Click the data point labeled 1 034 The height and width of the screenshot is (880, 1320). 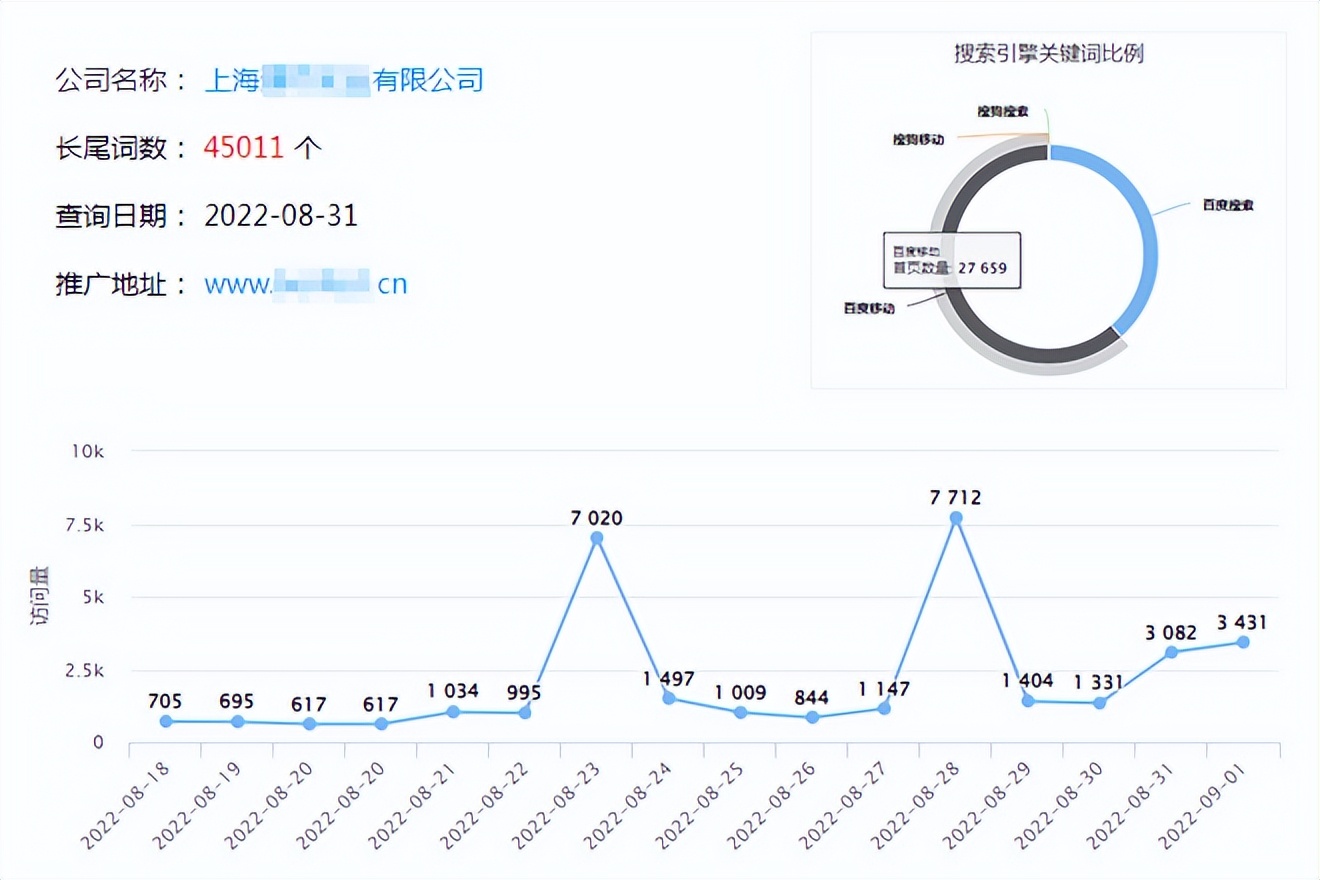452,710
